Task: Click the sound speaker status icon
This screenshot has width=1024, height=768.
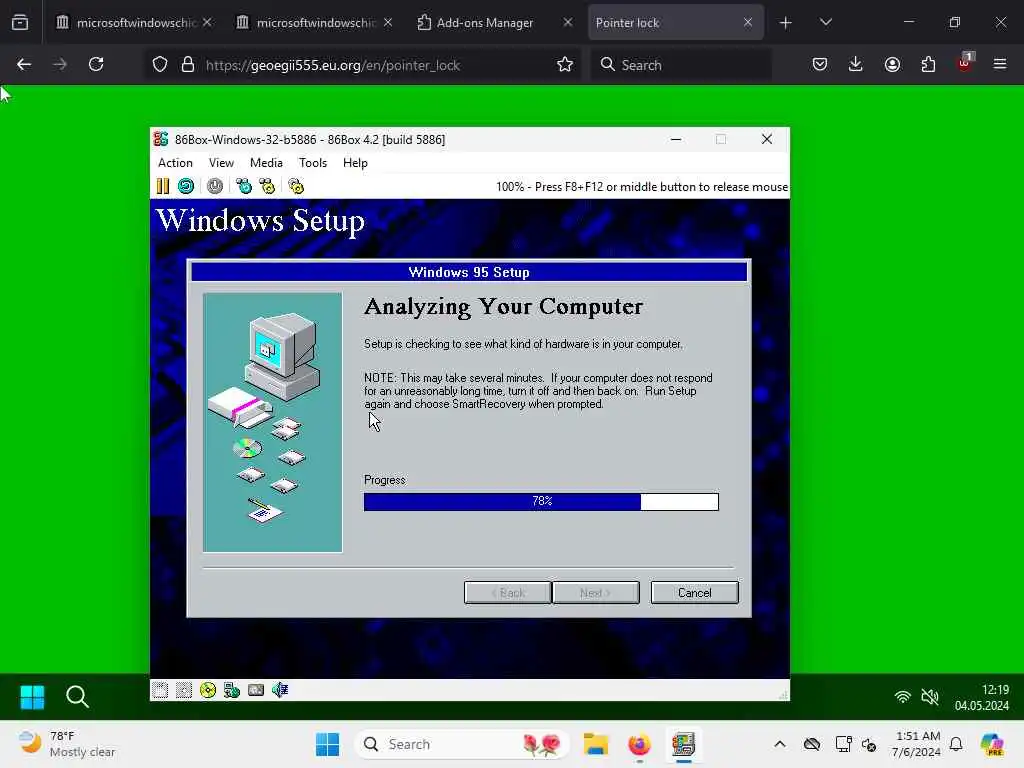Action: [x=280, y=690]
